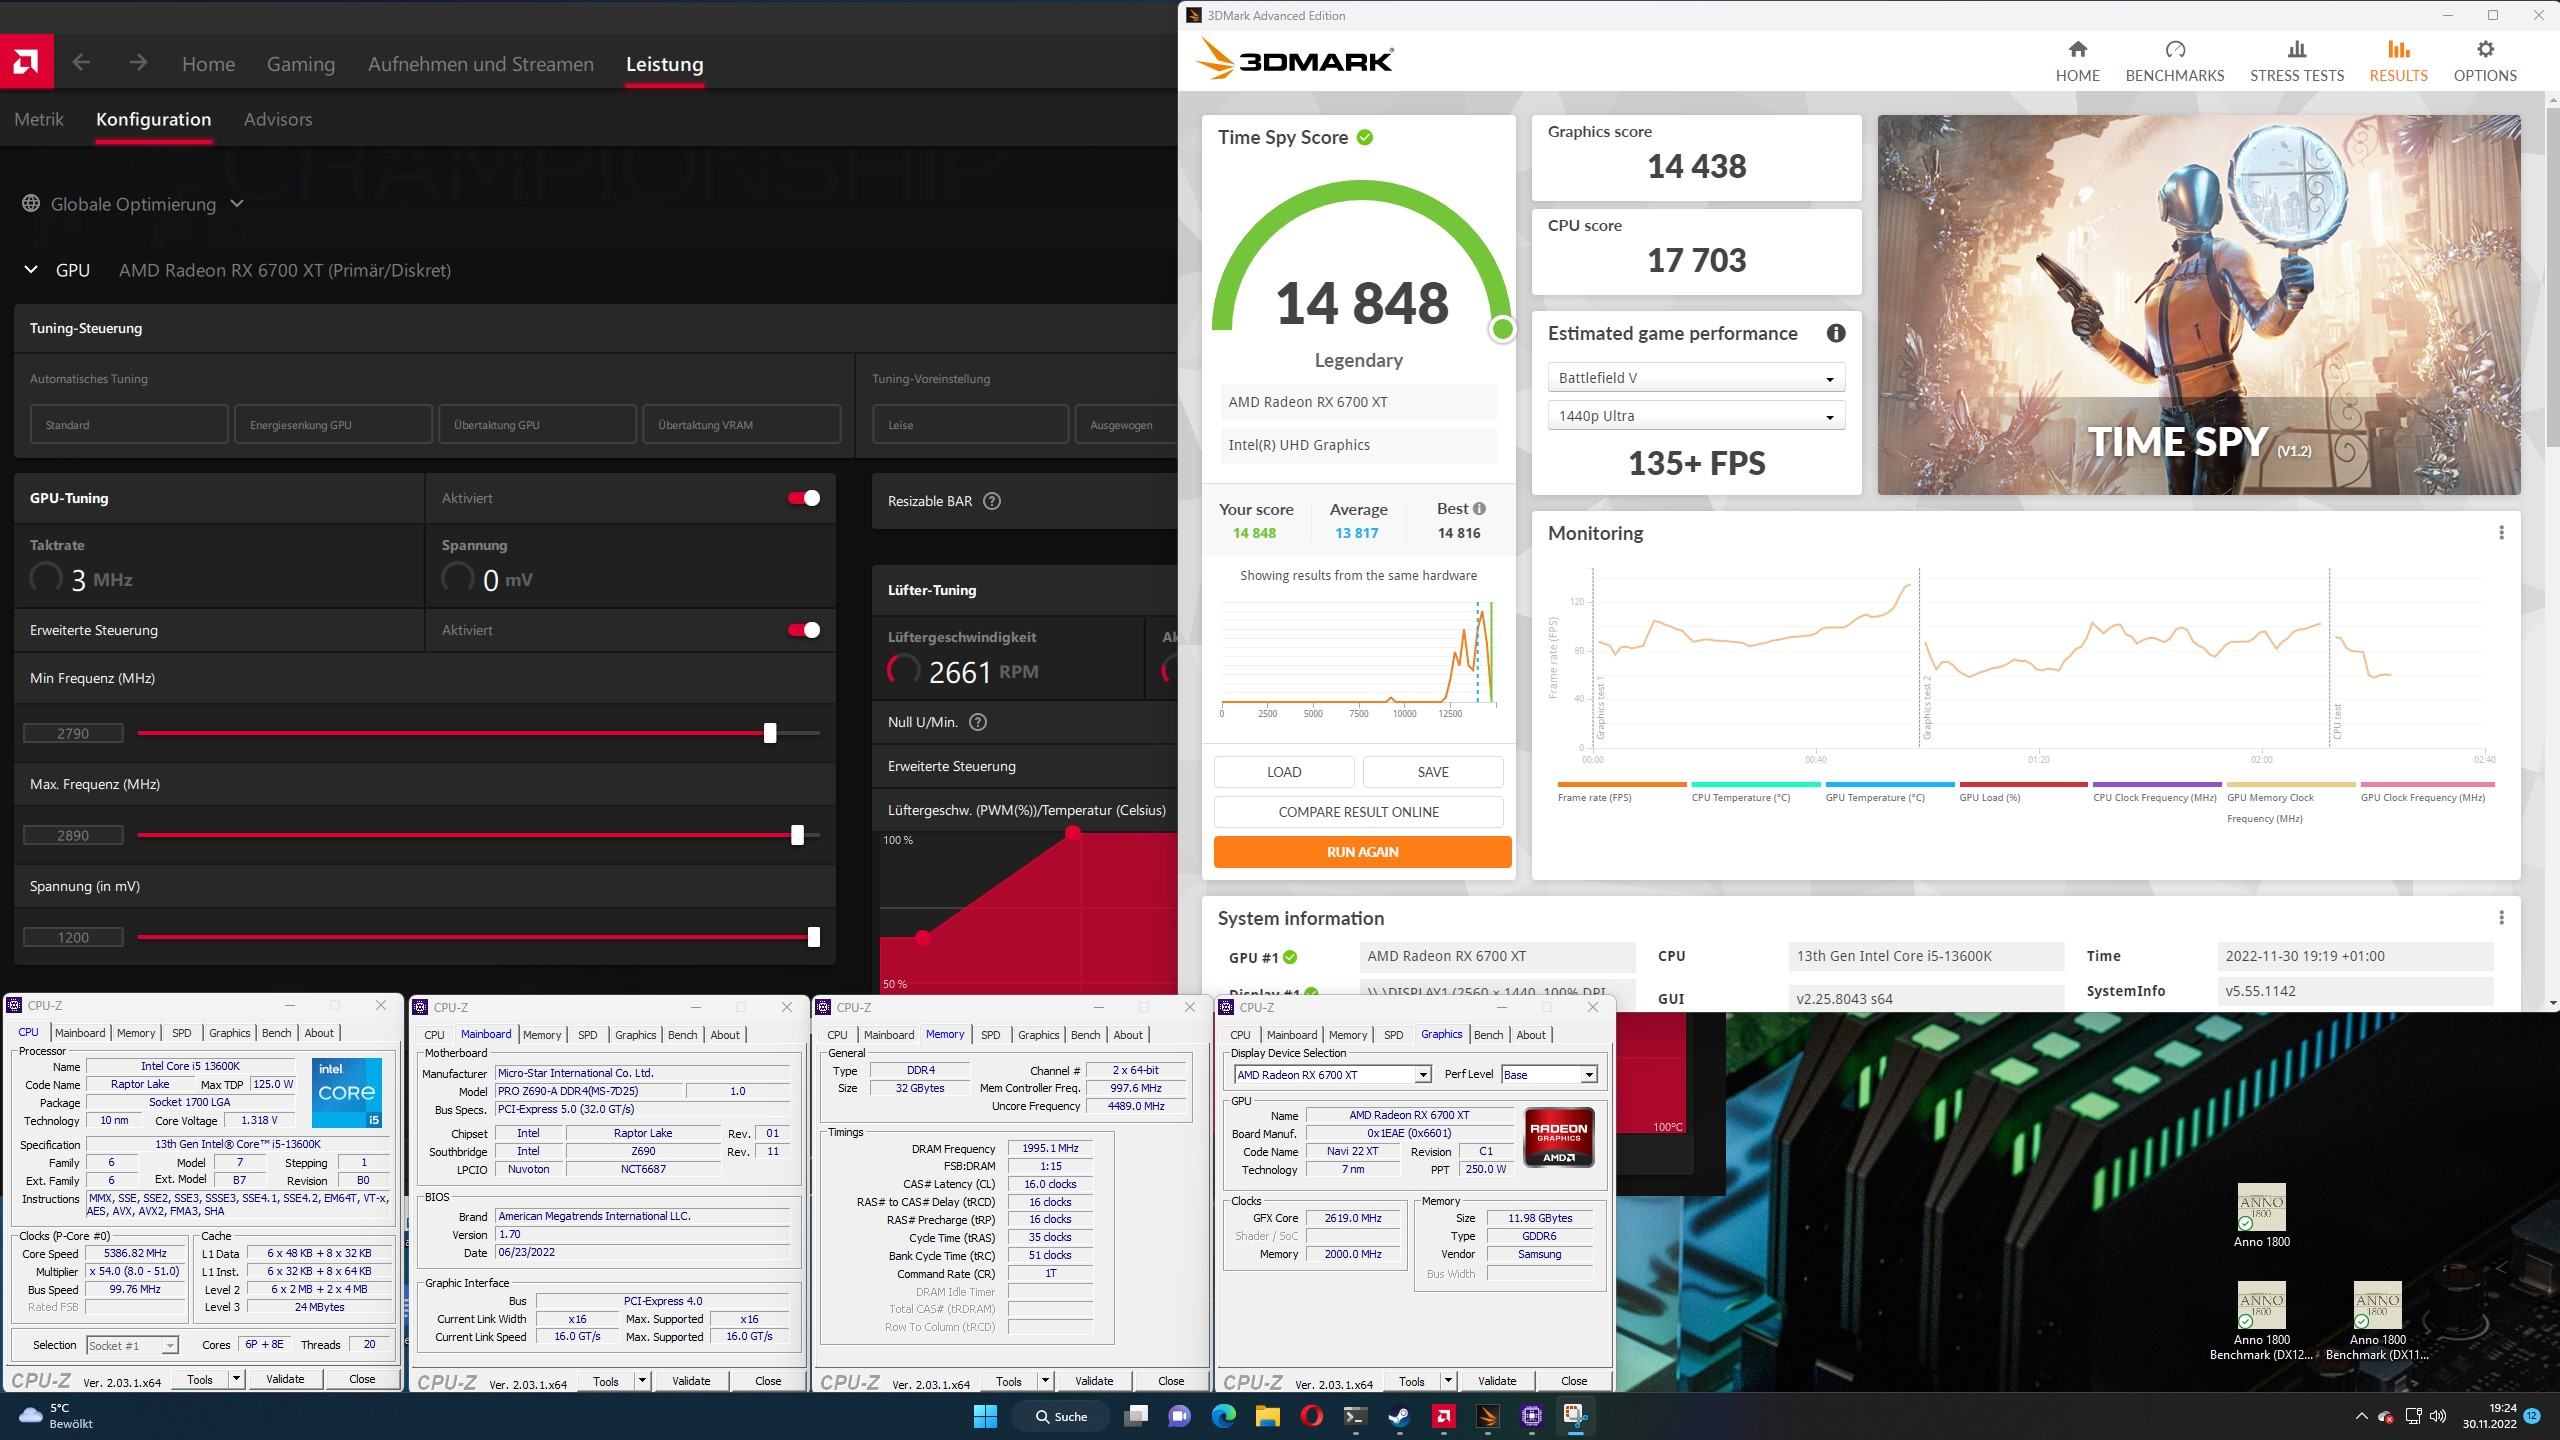Viewport: 2560px width, 1440px height.
Task: Open the Gaming menu in AMD Software
Action: pos(300,64)
